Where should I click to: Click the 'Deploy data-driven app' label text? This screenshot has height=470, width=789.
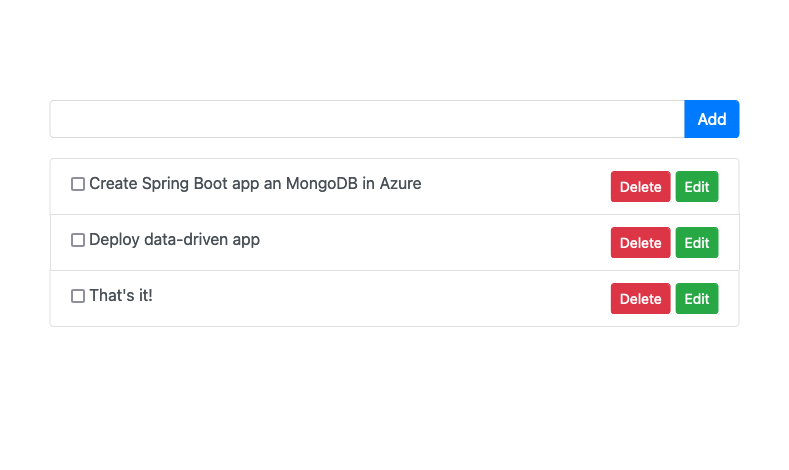point(174,240)
